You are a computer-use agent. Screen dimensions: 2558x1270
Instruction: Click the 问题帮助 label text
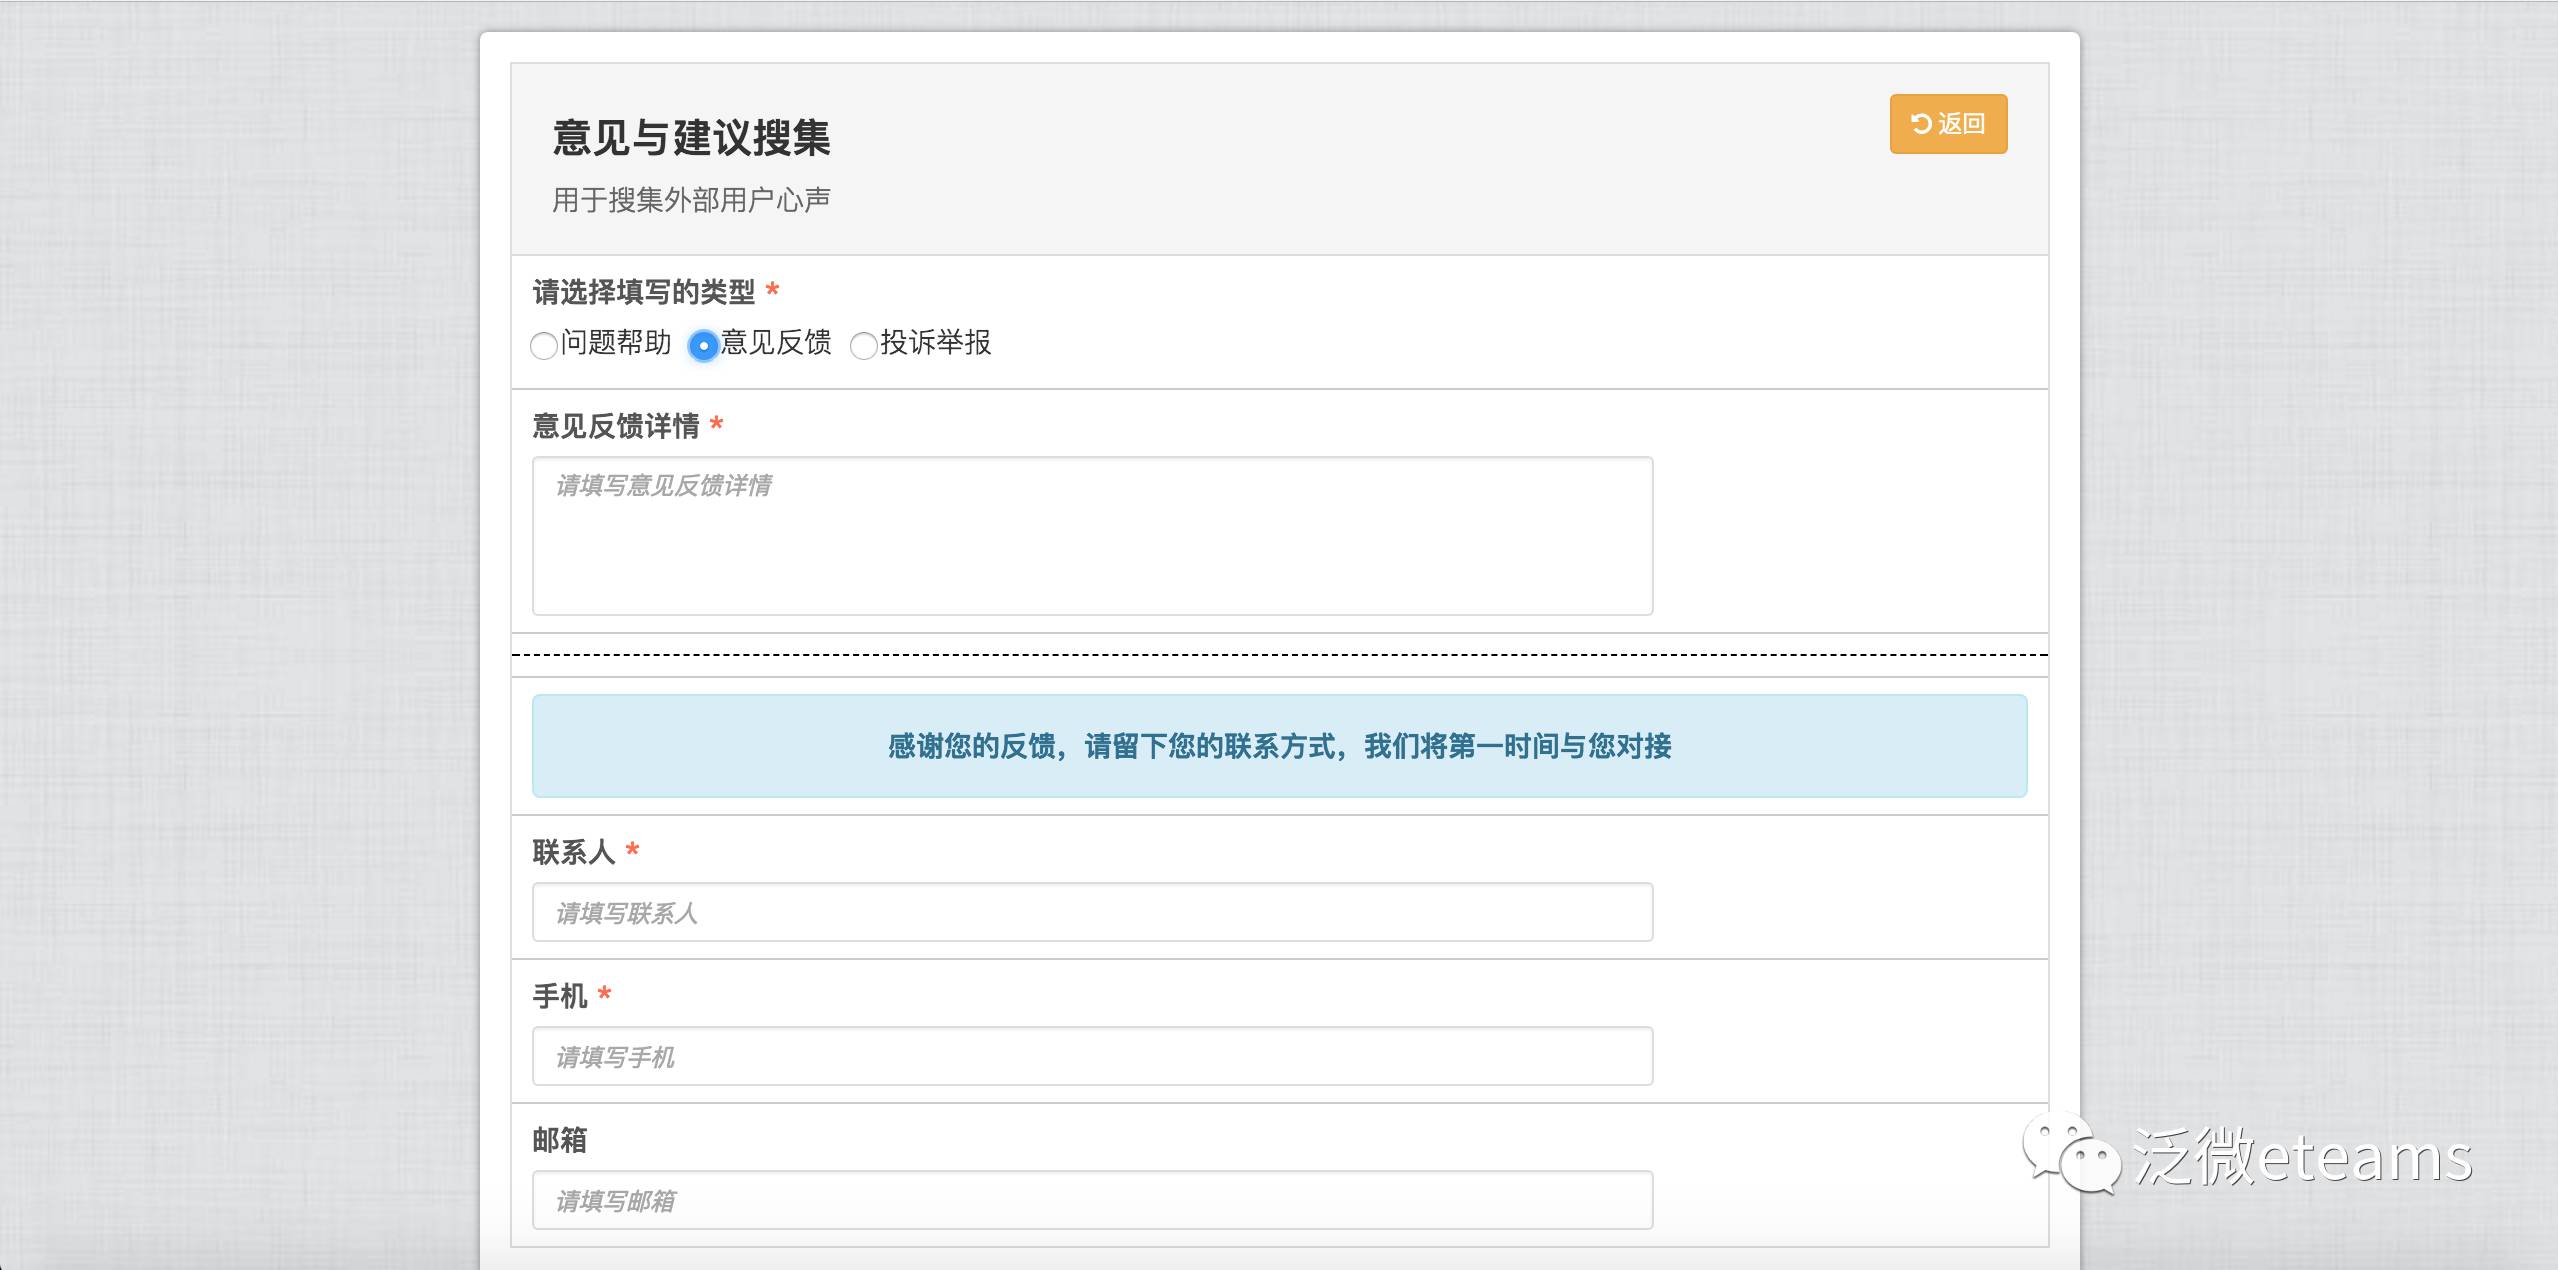616,343
